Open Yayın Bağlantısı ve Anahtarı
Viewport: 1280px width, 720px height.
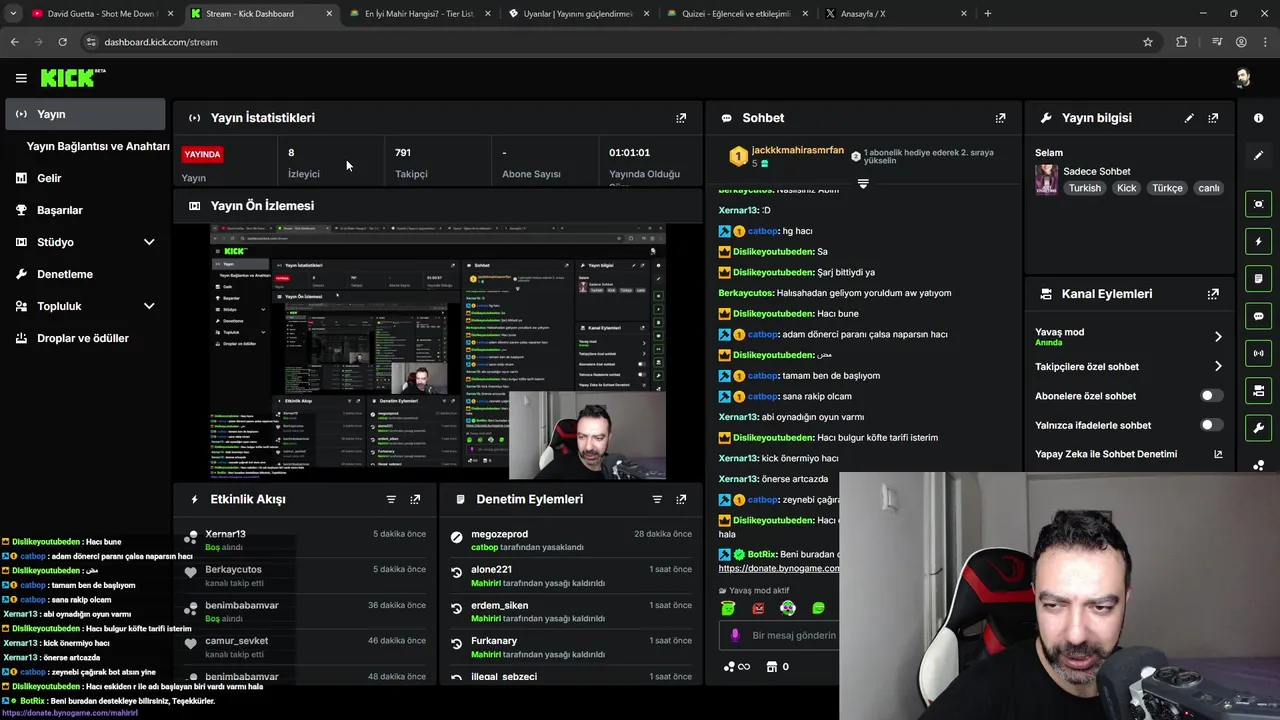click(98, 146)
